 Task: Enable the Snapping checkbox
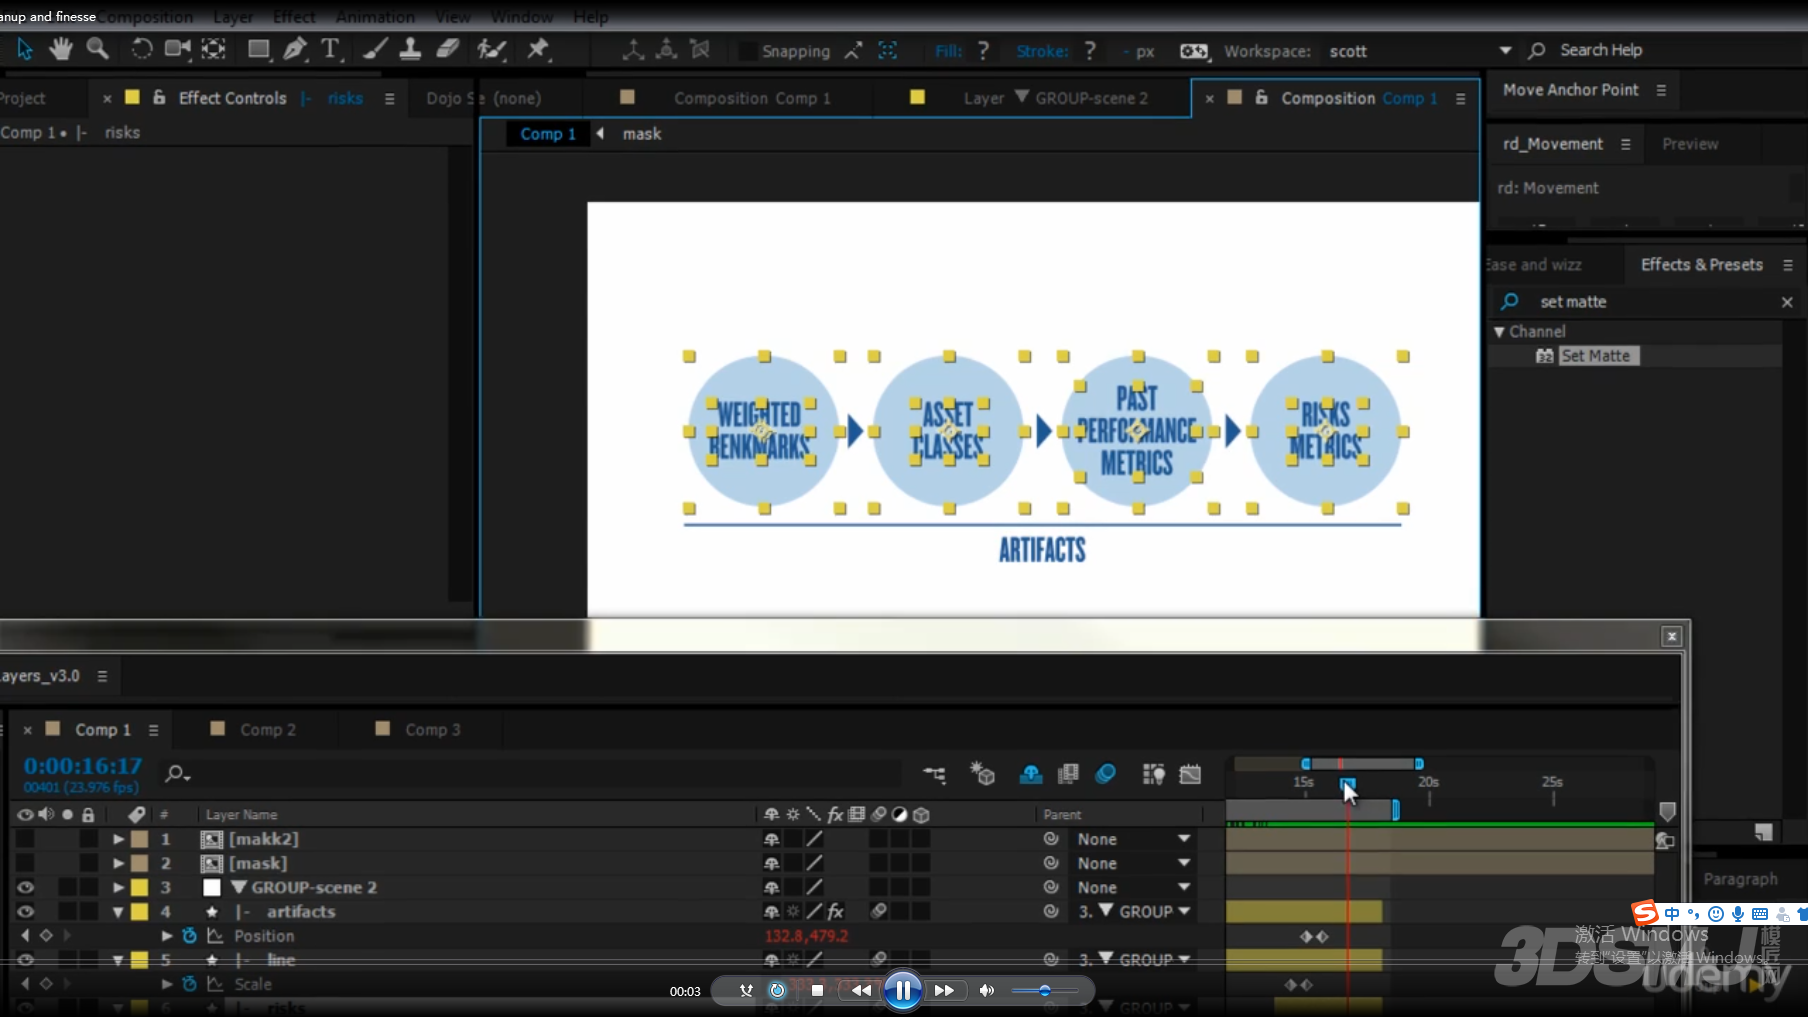click(x=746, y=51)
